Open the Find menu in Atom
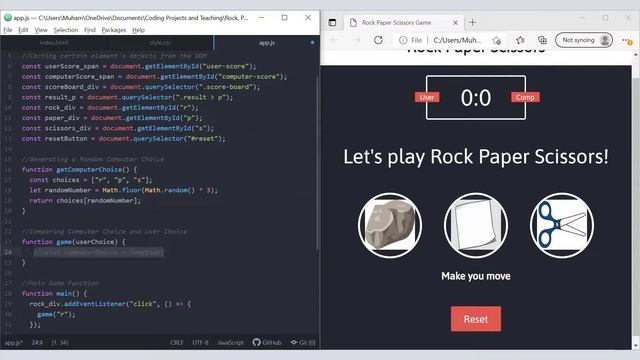 click(90, 30)
